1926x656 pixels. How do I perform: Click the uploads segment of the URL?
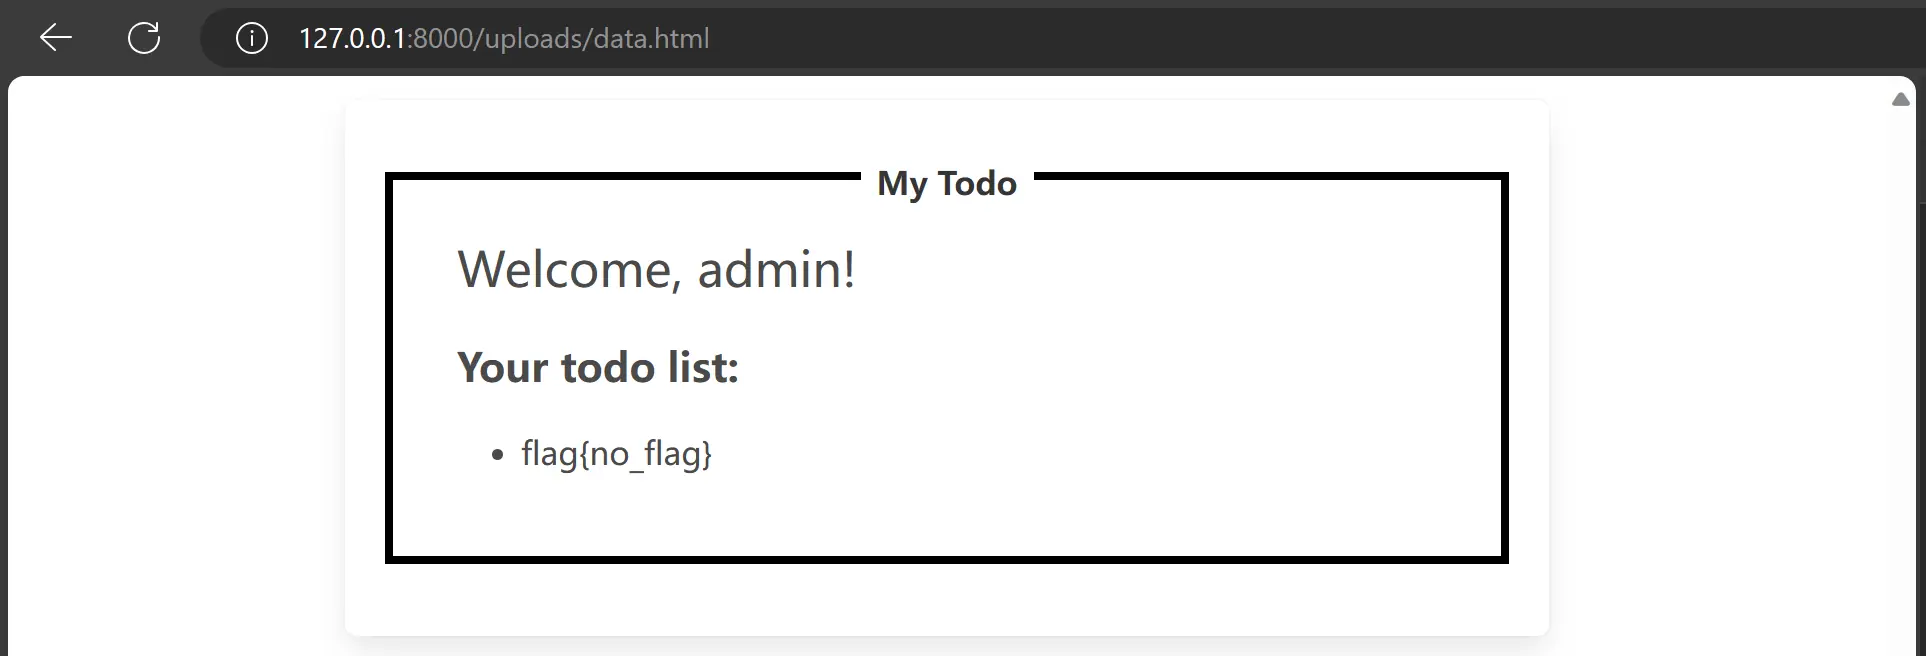point(532,38)
